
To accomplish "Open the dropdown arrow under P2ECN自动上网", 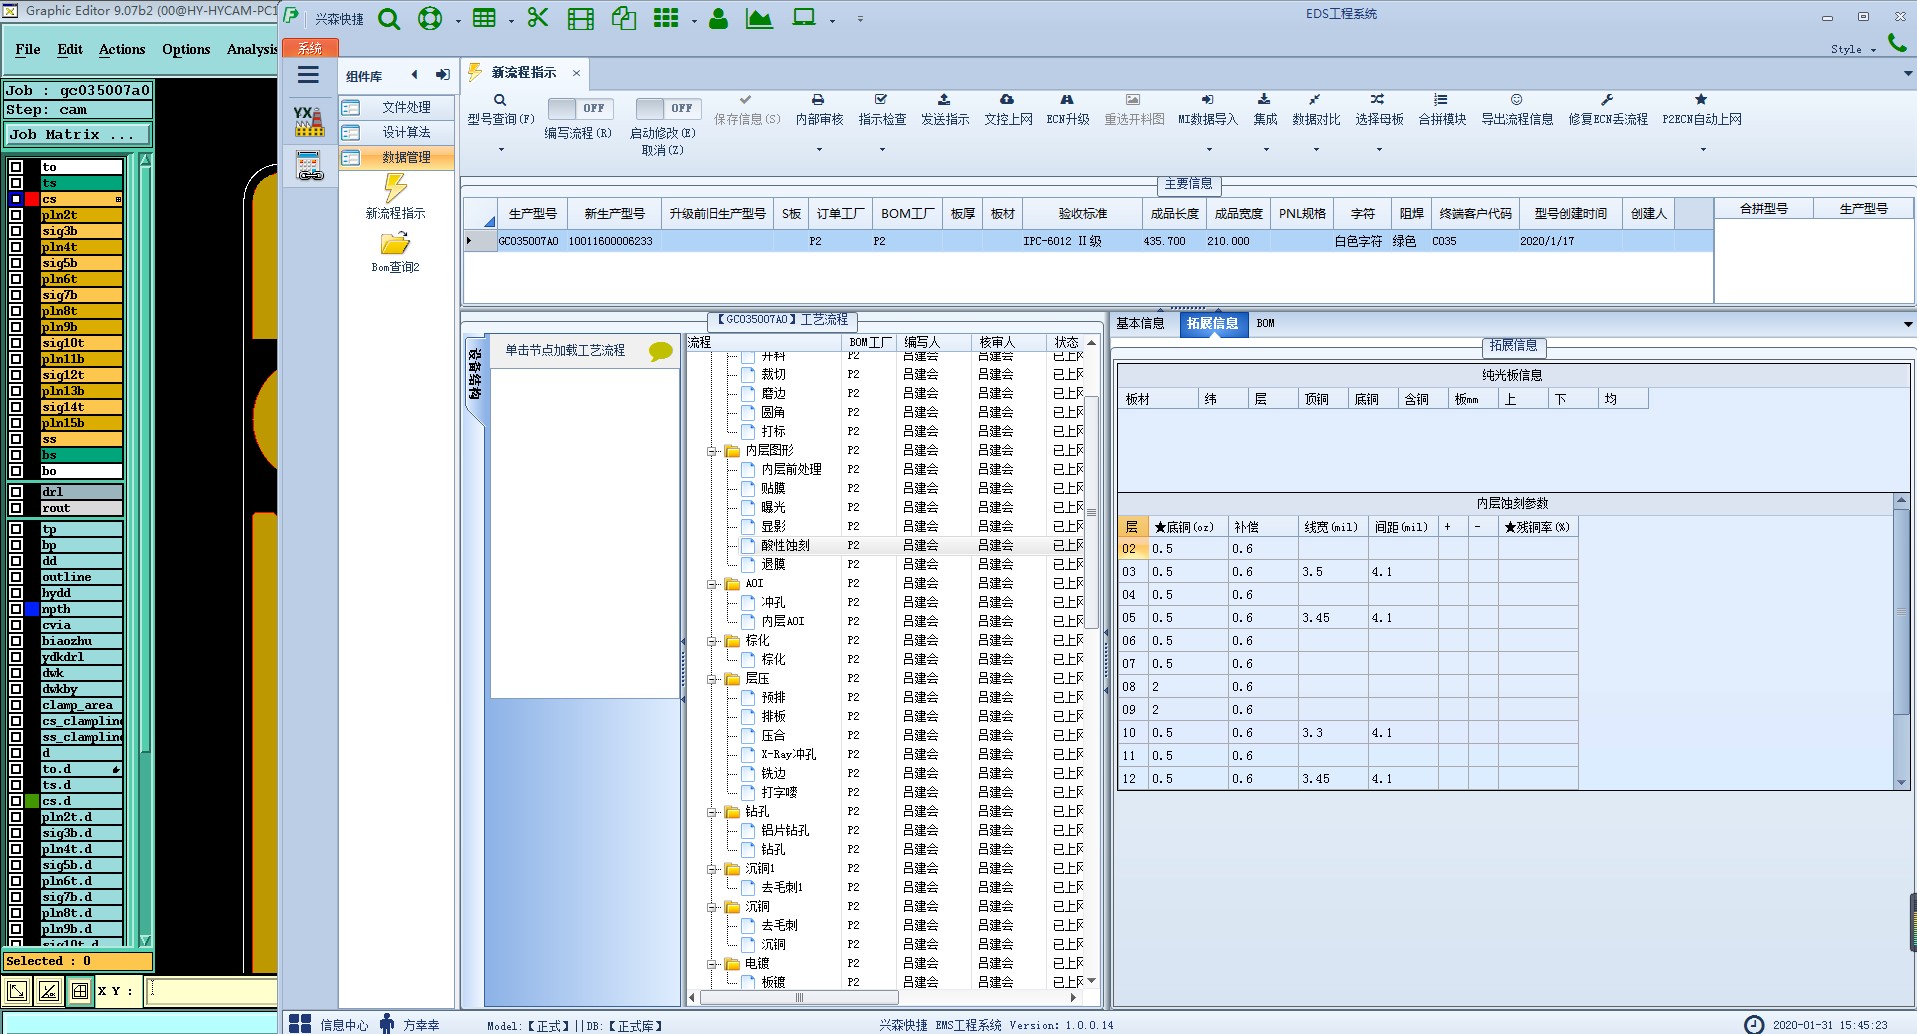I will (x=1703, y=150).
